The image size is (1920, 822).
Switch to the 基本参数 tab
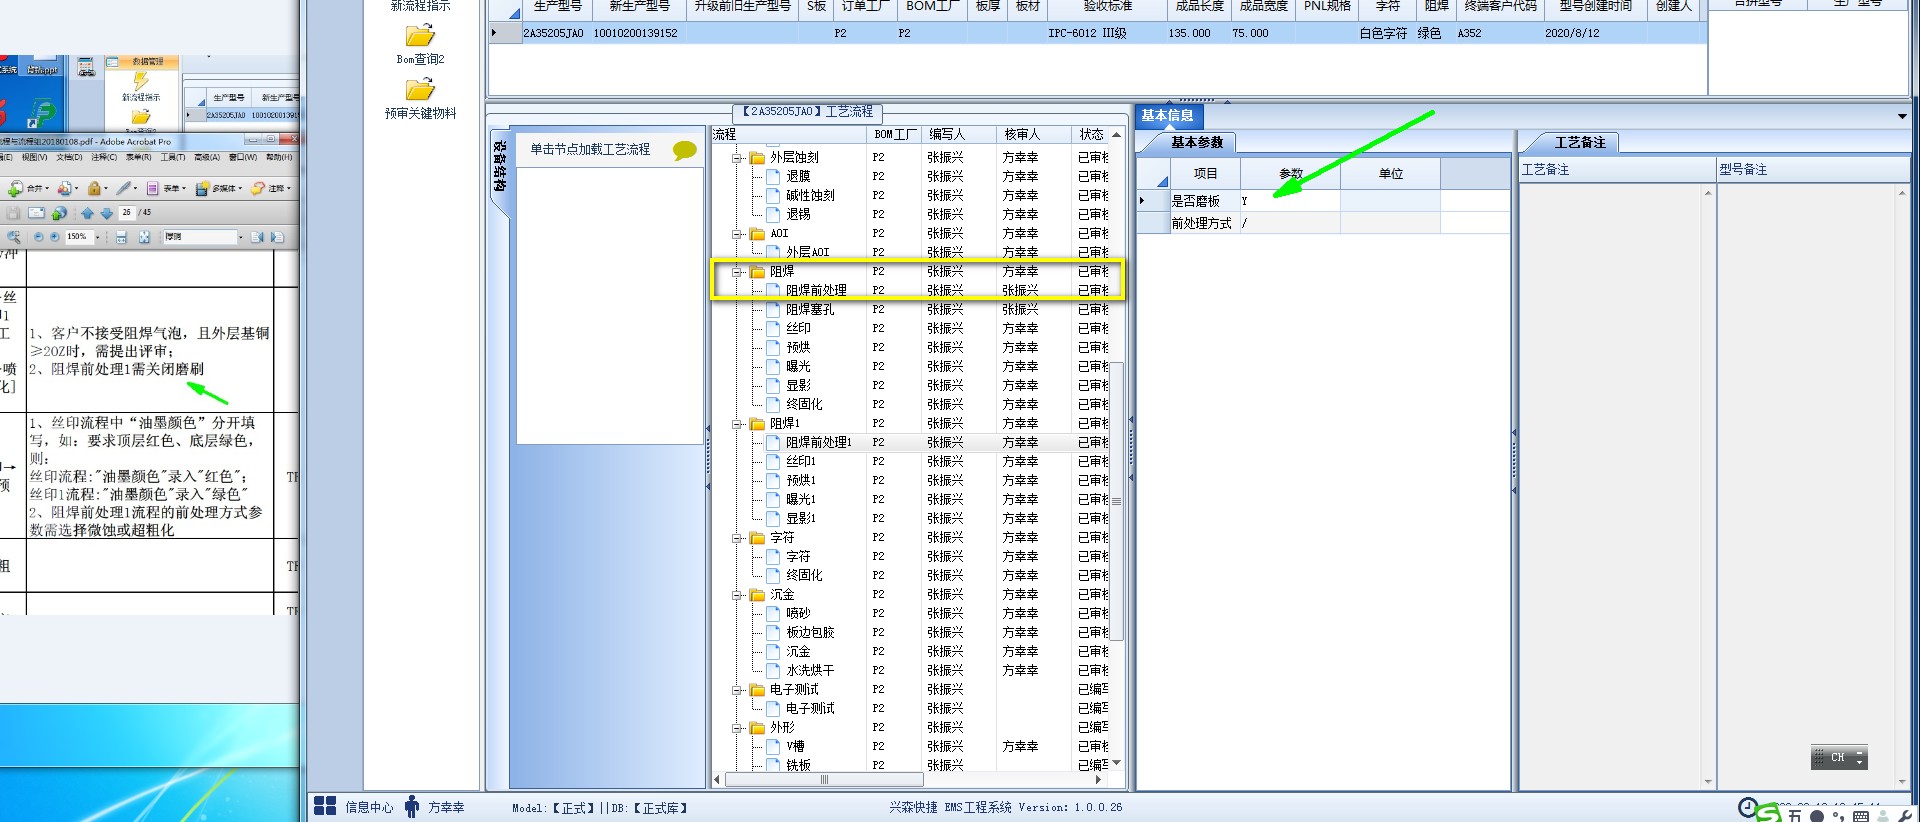[1197, 143]
